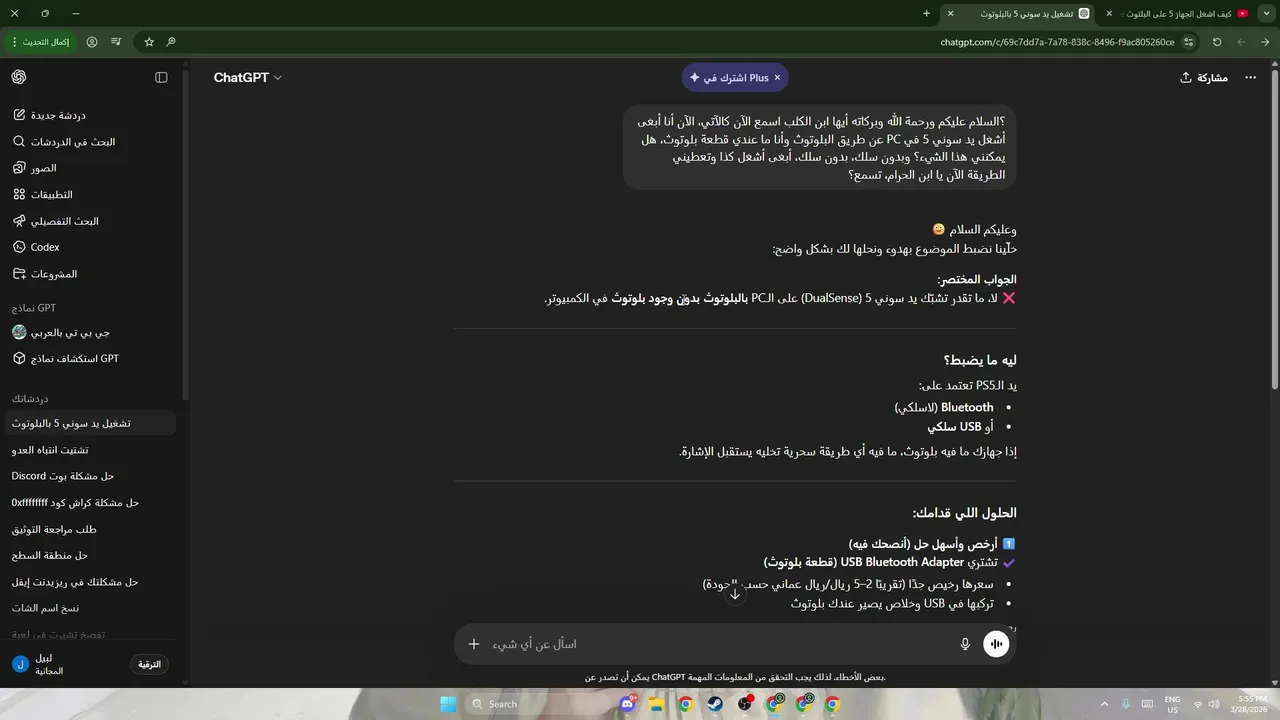
Task: Open ChatGPT model selector dropdown
Action: coord(247,77)
